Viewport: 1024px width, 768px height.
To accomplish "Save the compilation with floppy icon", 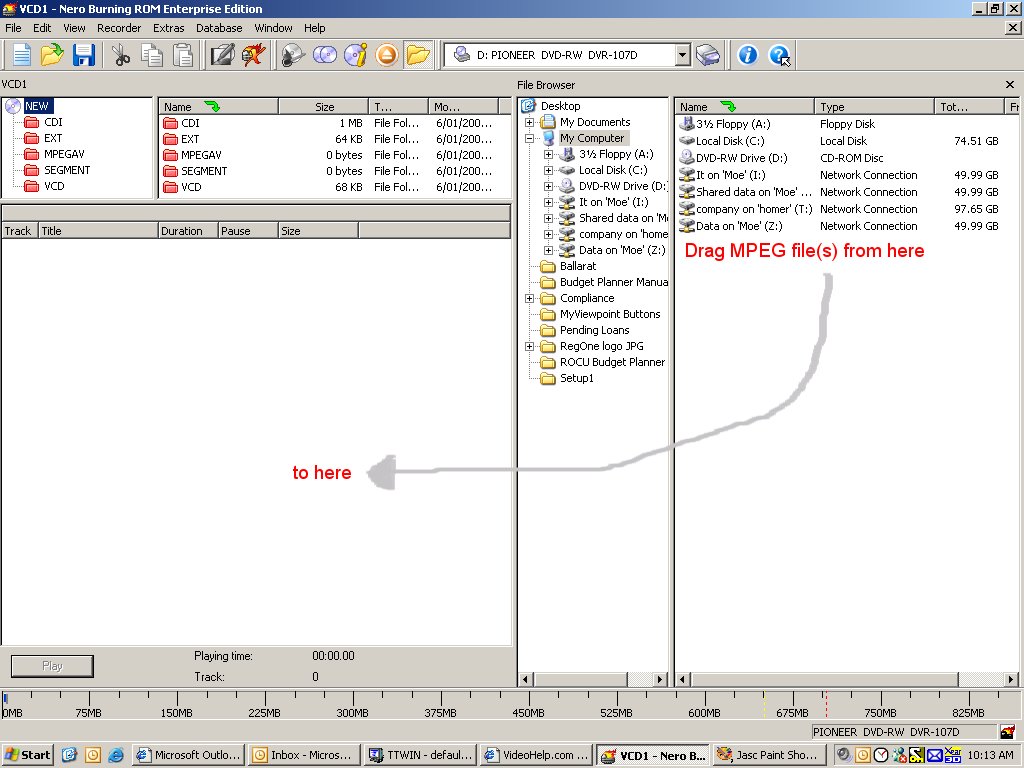I will click(x=84, y=55).
